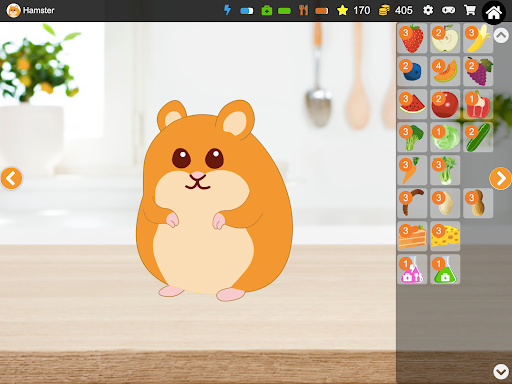Click the Hamster avatar icon
The image size is (512, 384).
[x=13, y=11]
